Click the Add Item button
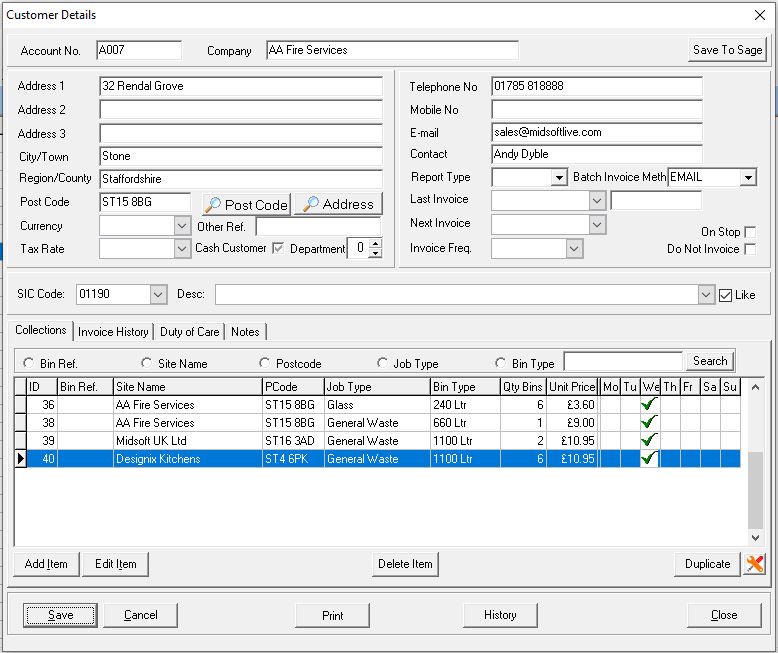Image resolution: width=778 pixels, height=653 pixels. [46, 564]
